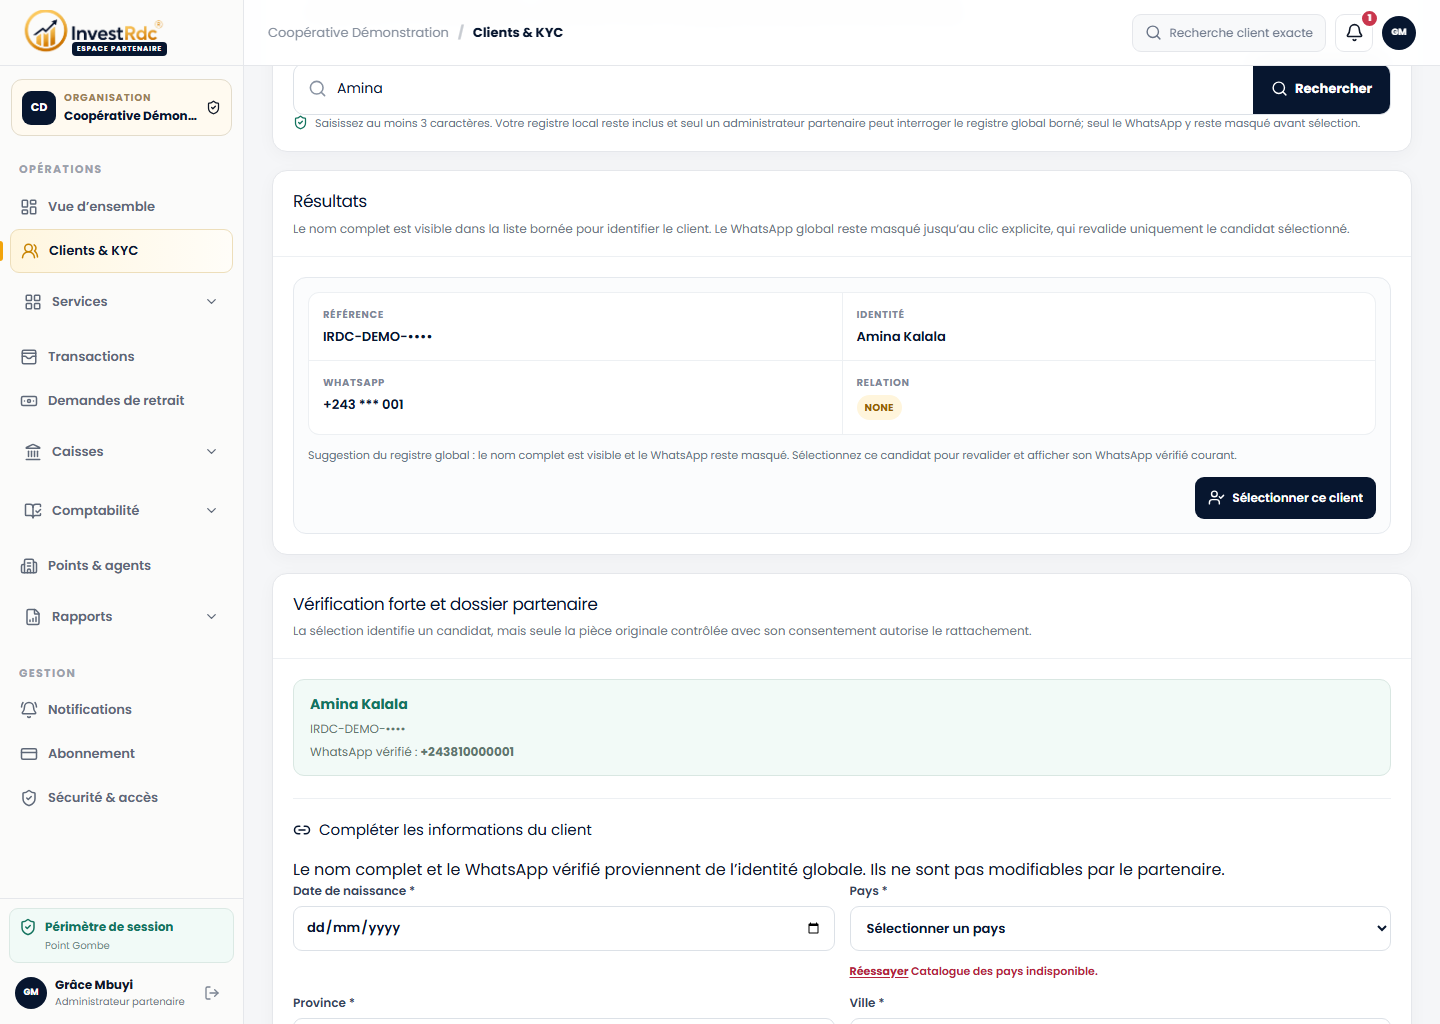Click the Notifications sidebar bell icon
This screenshot has width=1440, height=1024.
click(29, 710)
